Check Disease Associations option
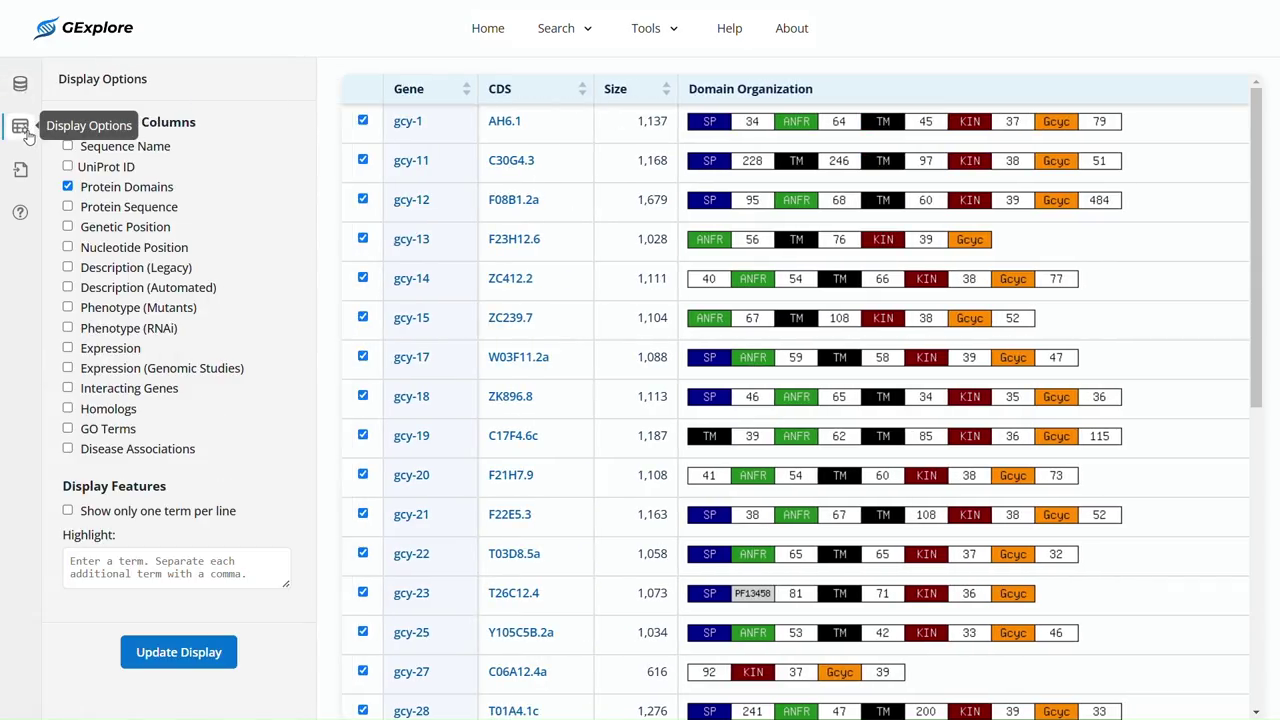1280x720 pixels. coord(68,448)
